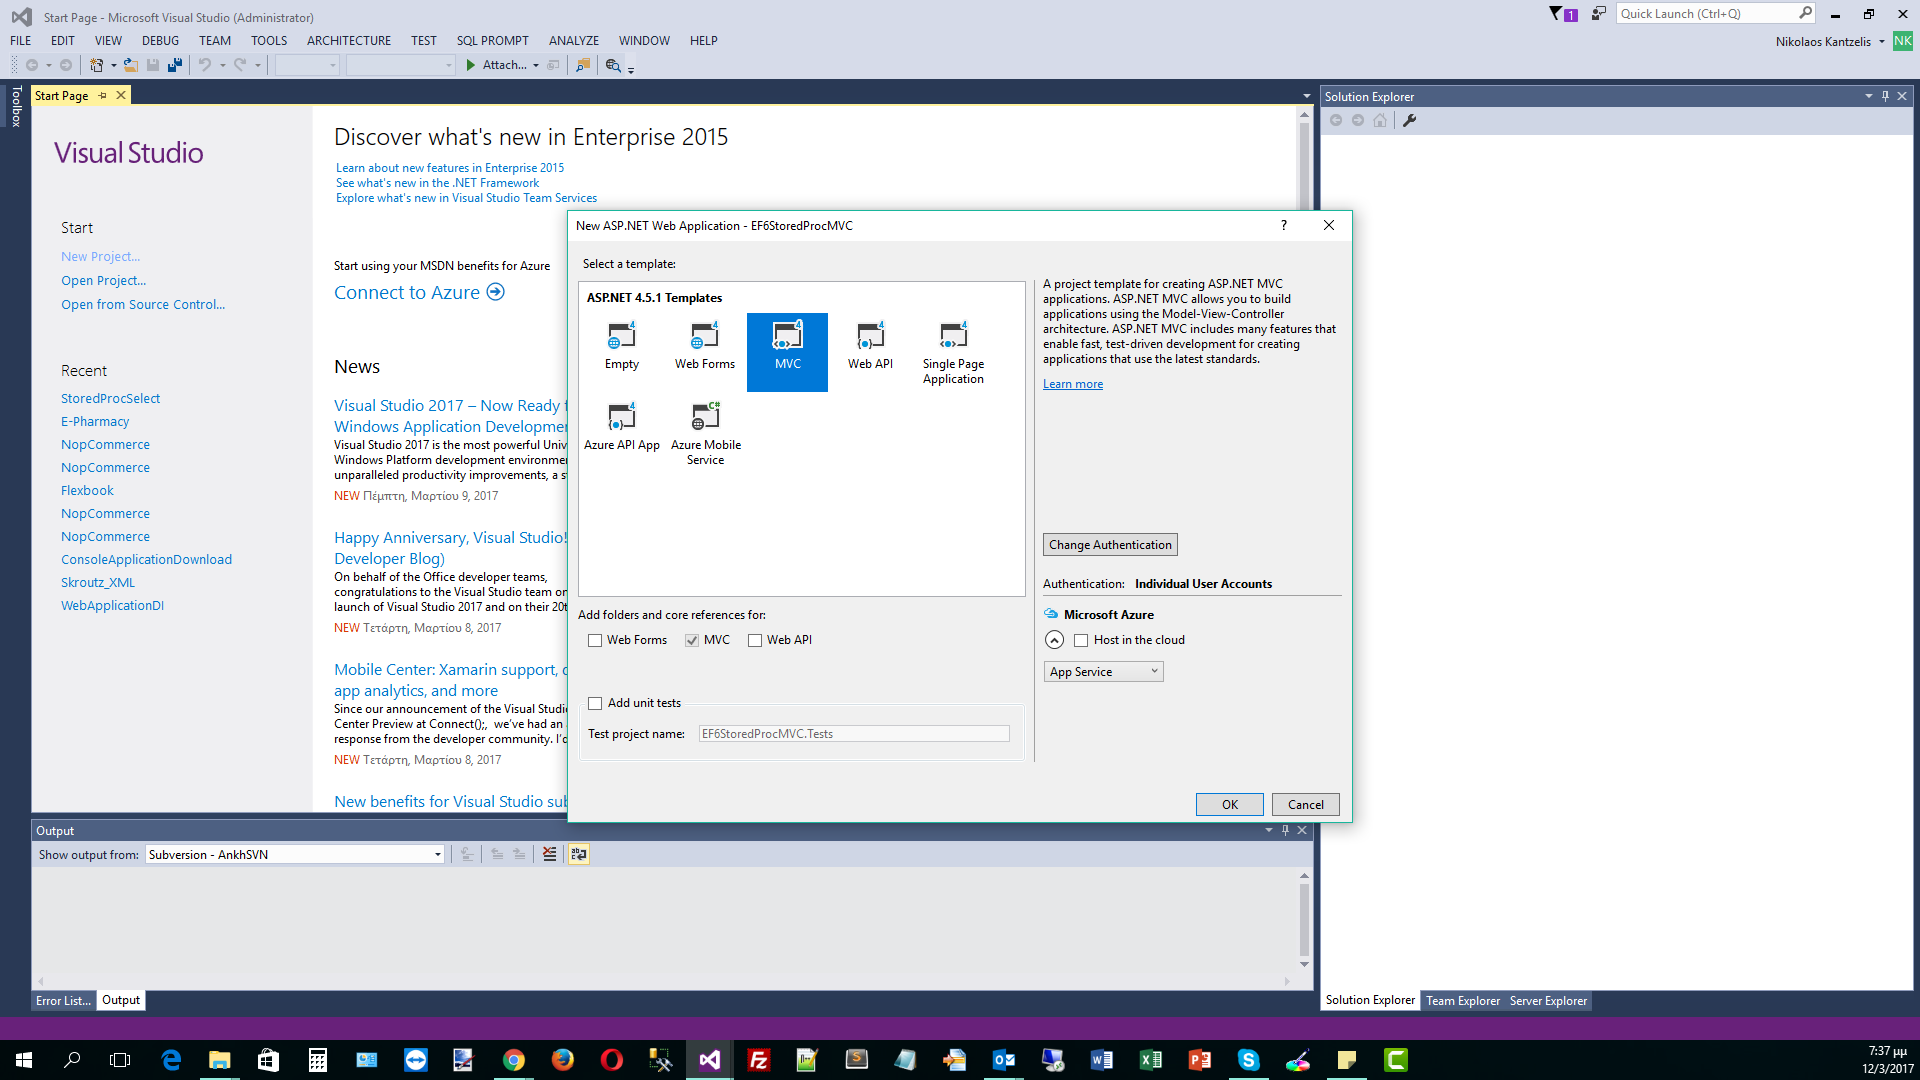1920x1080 pixels.
Task: Open Microsoft Edge from the taskbar
Action: tap(171, 1060)
